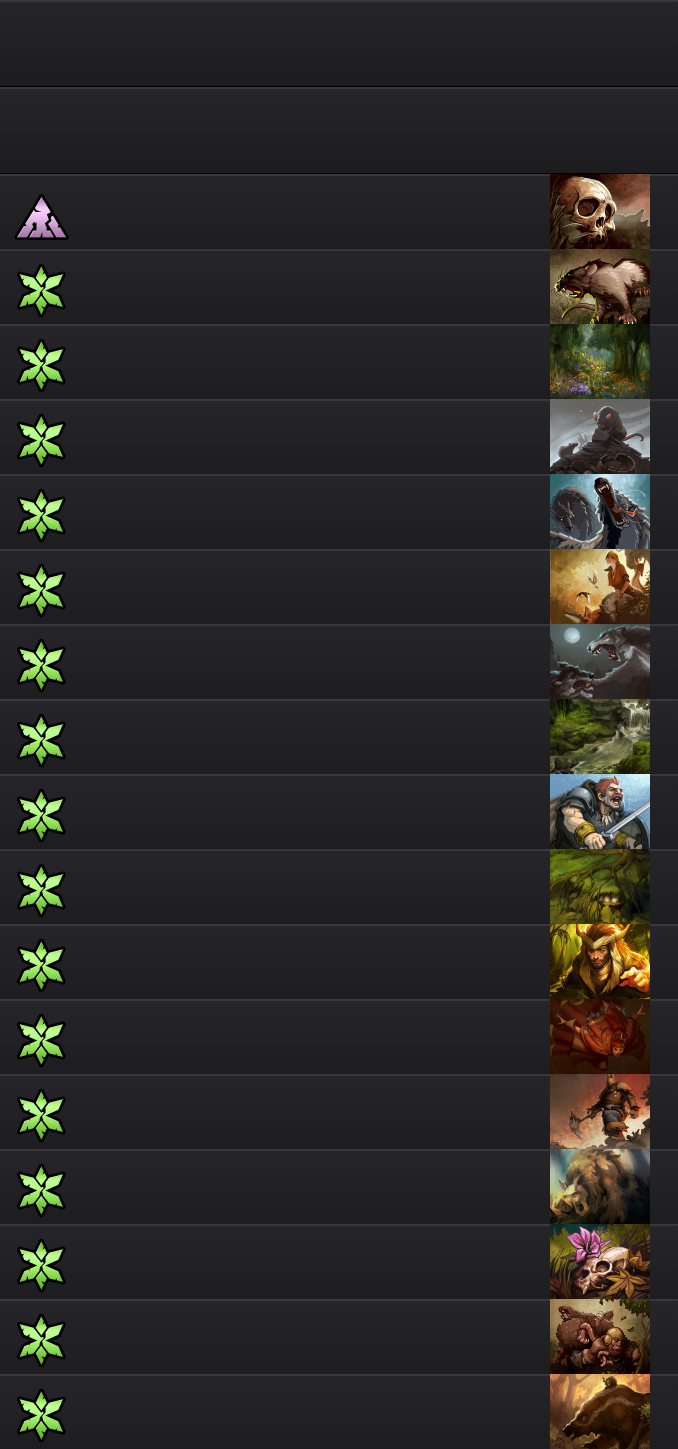This screenshot has height=1449, width=678.
Task: Open the red-haired girl with birds thumbnail
Action: click(x=600, y=587)
